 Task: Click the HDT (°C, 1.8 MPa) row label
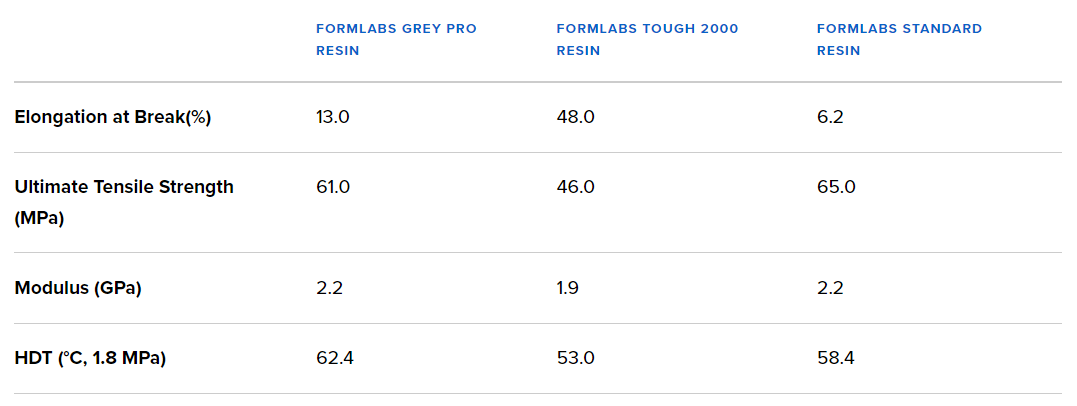(x=90, y=358)
